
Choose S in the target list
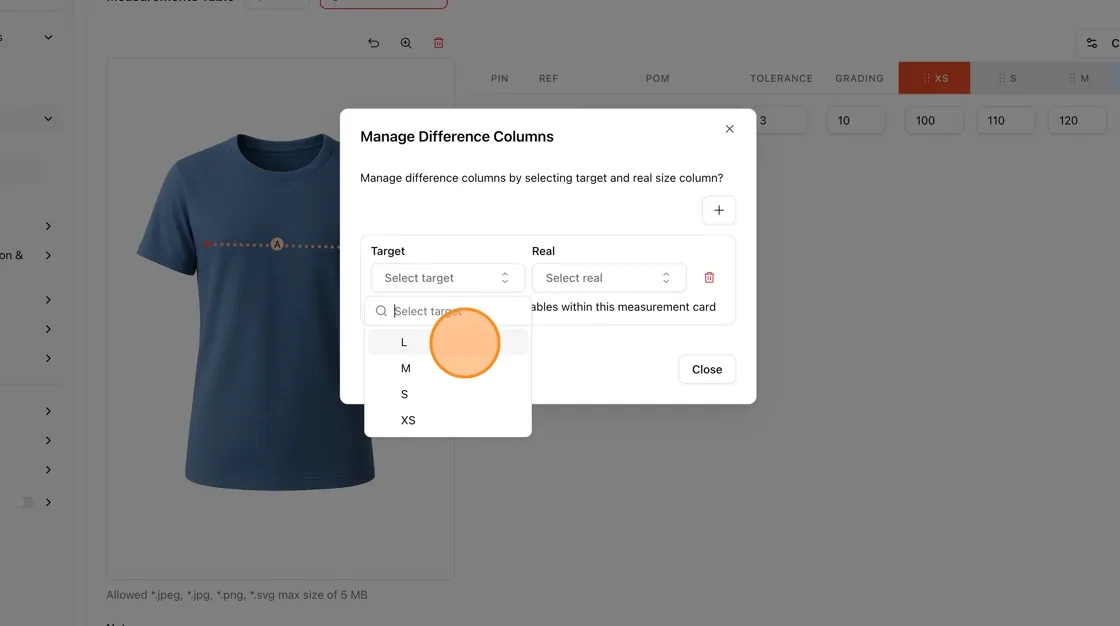coord(447,394)
